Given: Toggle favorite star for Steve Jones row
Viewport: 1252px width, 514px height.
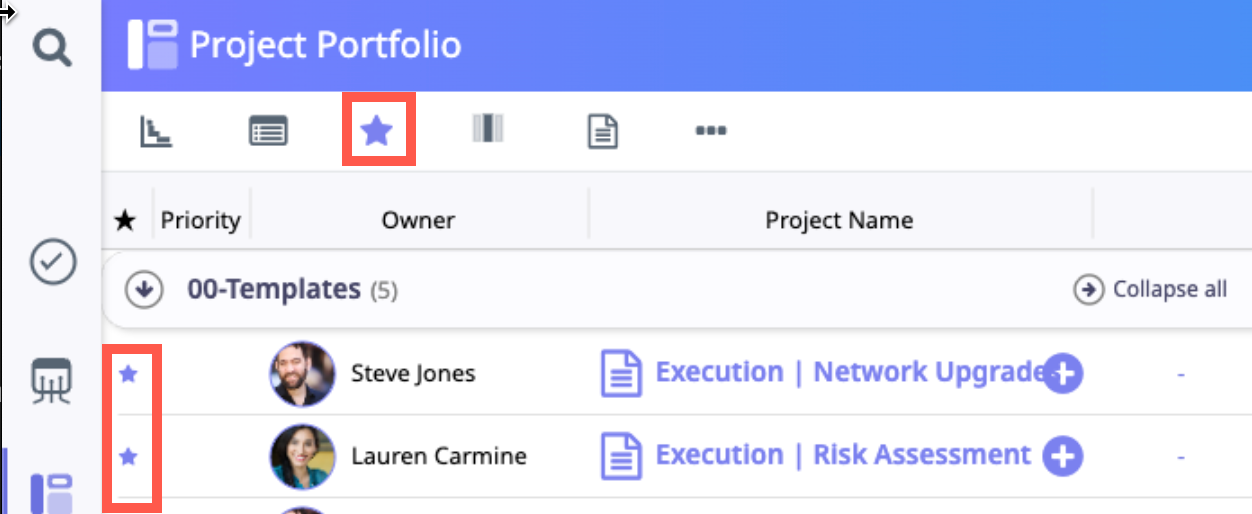Looking at the screenshot, I should click(129, 374).
